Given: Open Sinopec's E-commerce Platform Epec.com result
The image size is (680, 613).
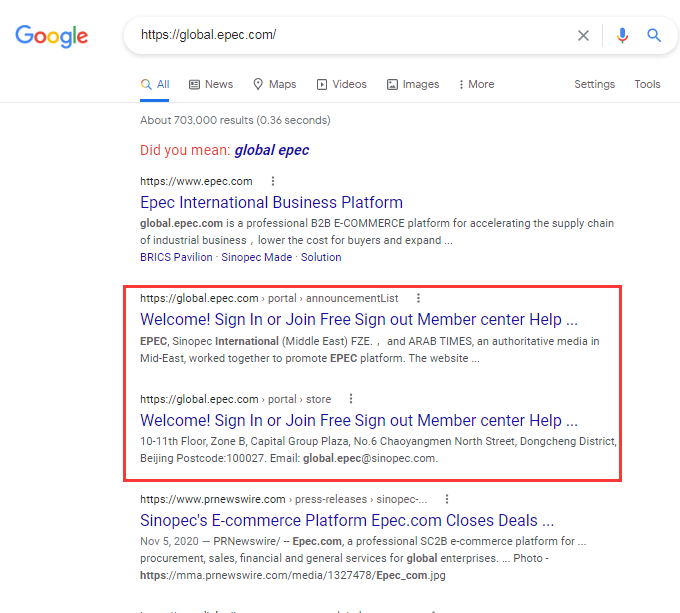Looking at the screenshot, I should pyautogui.click(x=347, y=520).
